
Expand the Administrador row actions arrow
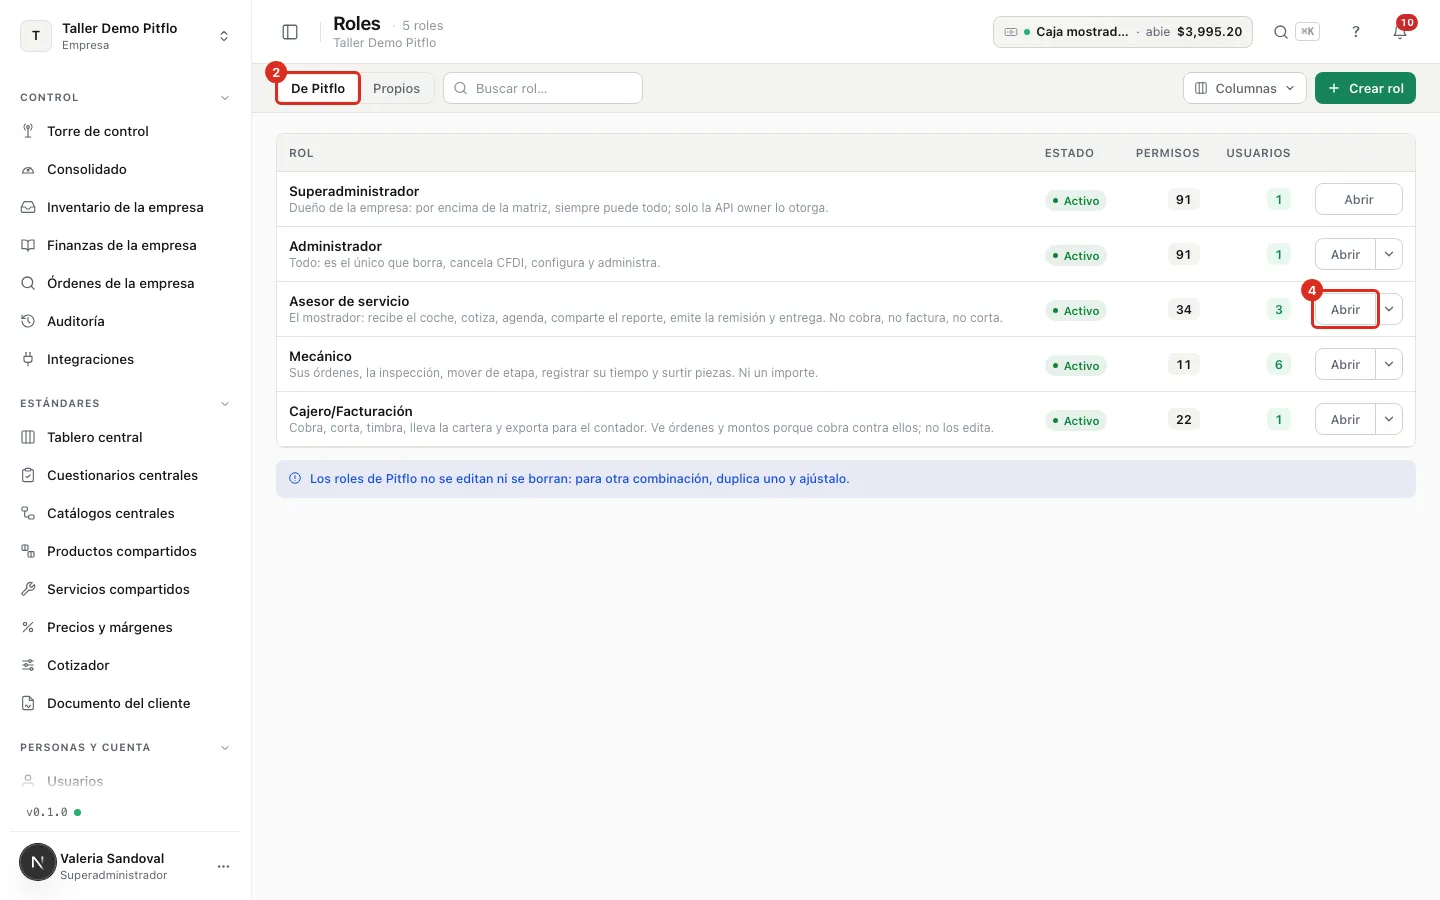pos(1389,254)
